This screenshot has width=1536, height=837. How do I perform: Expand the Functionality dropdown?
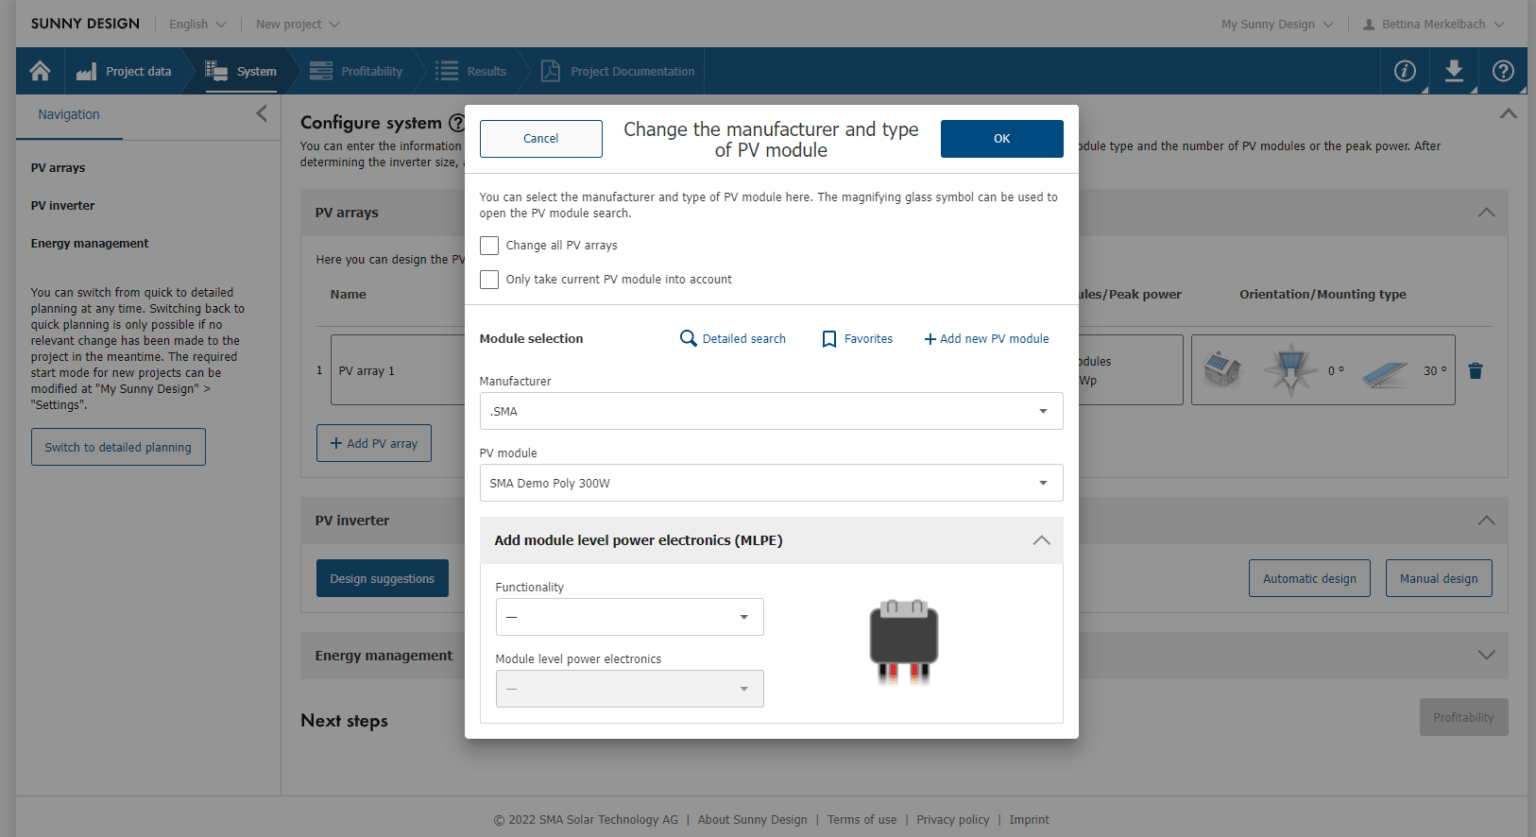pyautogui.click(x=629, y=617)
